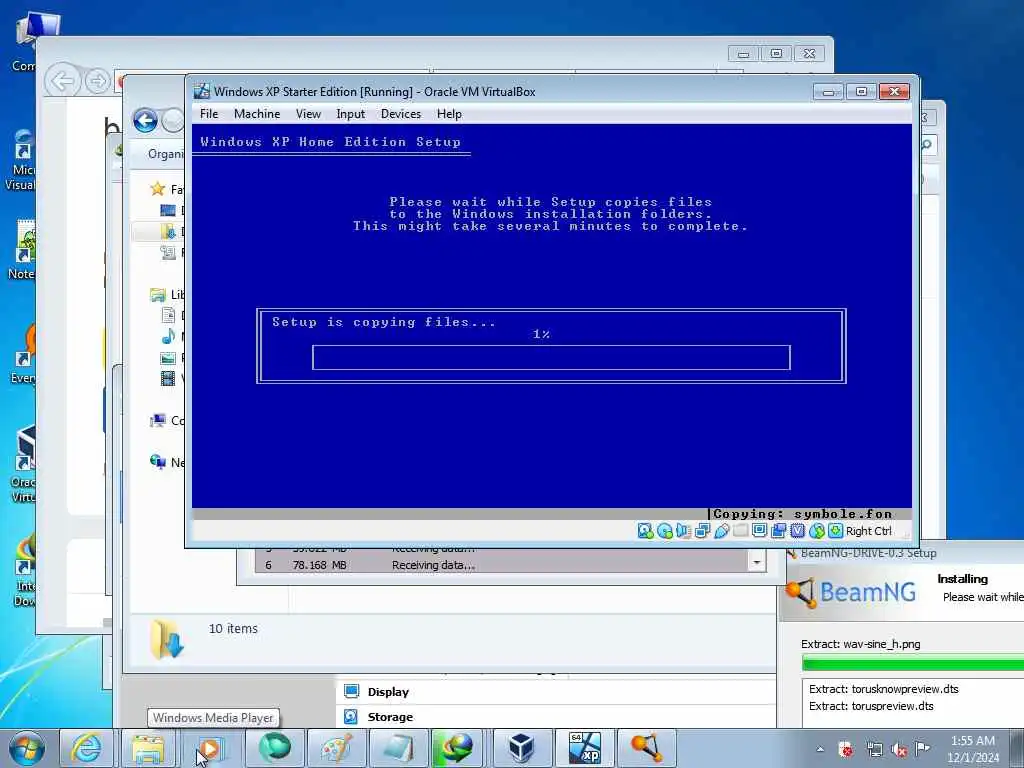Click the green BeamNG installation progress bar
Image resolution: width=1024 pixels, height=768 pixels.
[912, 664]
